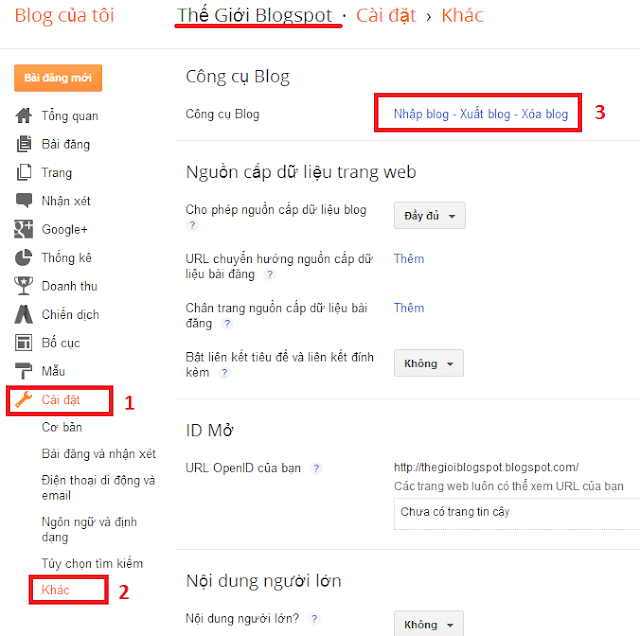
Task: Click the Thế Giới Blogspot blog title
Action: pyautogui.click(x=254, y=16)
